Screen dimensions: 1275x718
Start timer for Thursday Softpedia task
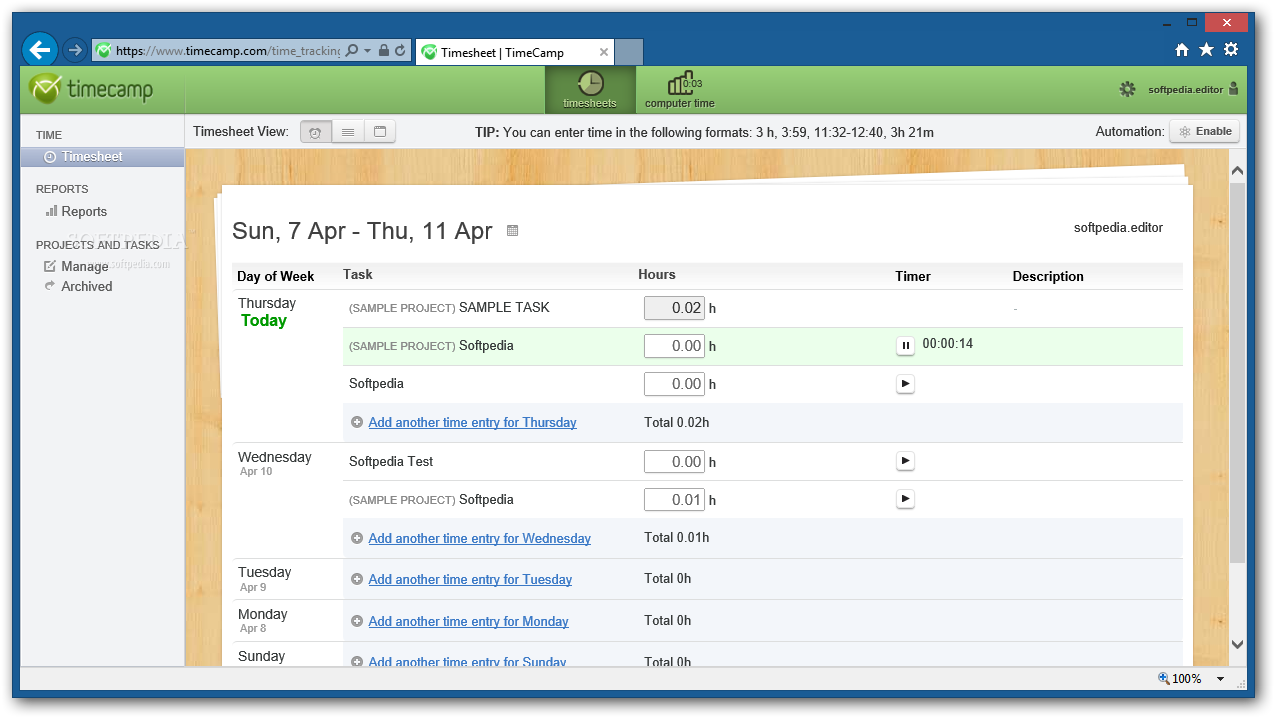point(905,383)
